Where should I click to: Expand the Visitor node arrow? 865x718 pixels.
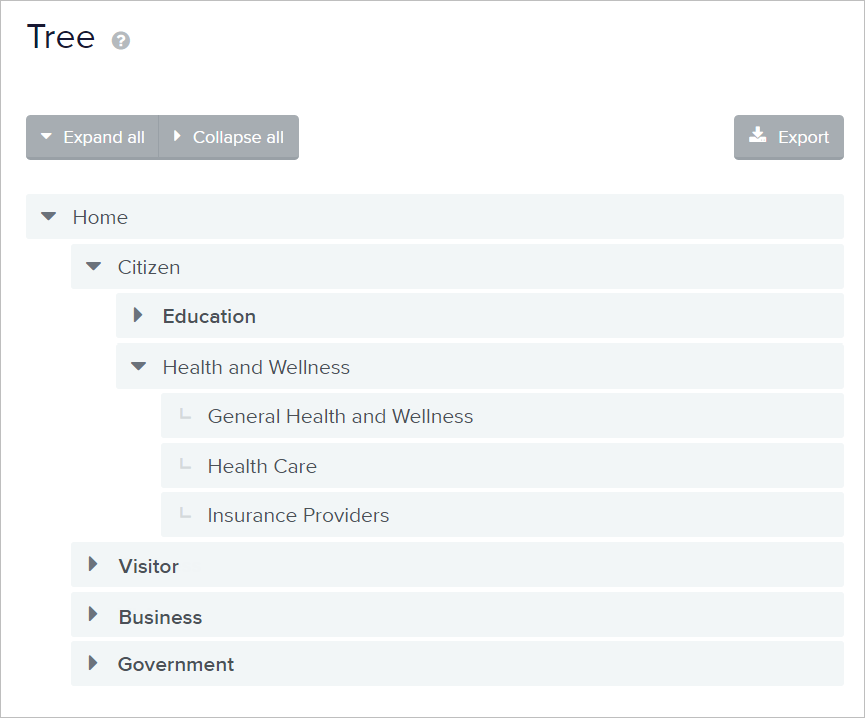(x=93, y=564)
